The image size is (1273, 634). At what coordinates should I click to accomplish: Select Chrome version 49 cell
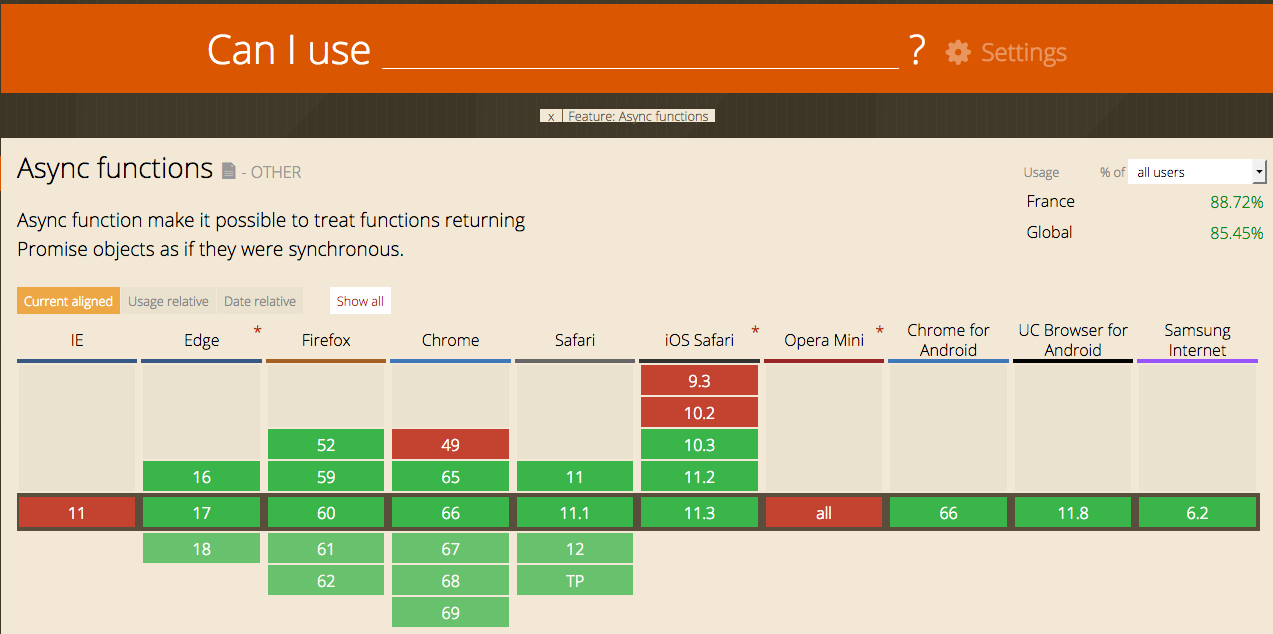click(450, 445)
